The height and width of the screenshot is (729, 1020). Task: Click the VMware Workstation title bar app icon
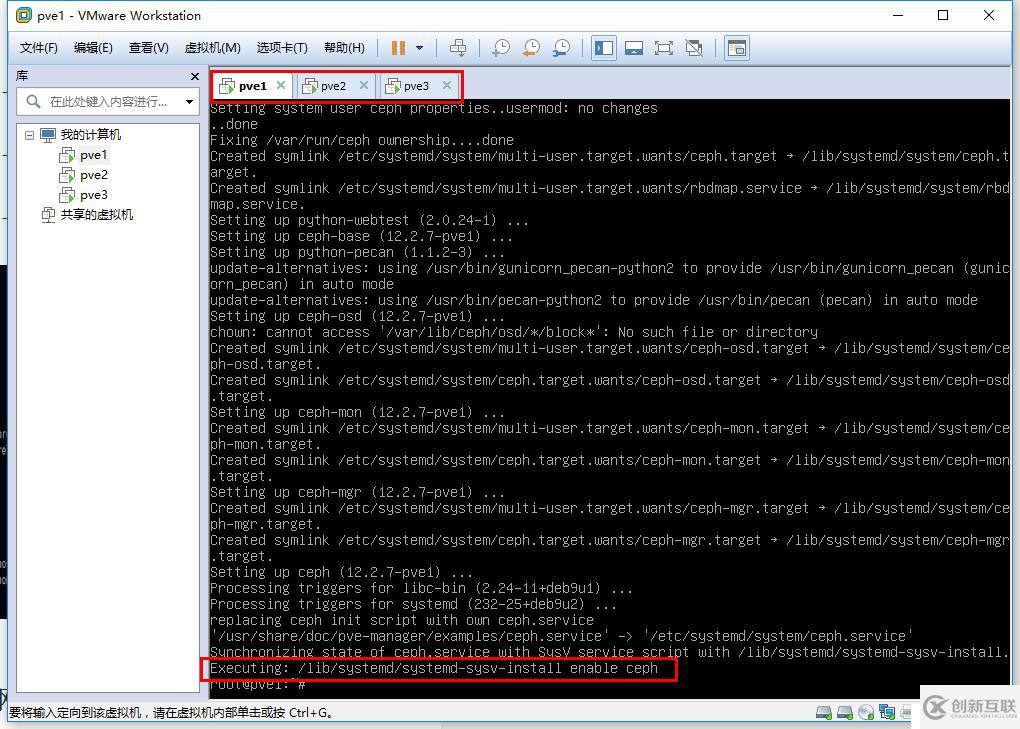(23, 15)
